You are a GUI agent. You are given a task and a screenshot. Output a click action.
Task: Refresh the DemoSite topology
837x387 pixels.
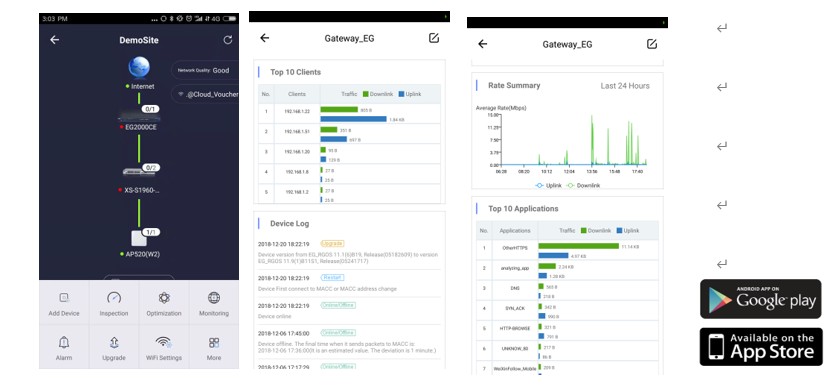click(228, 40)
